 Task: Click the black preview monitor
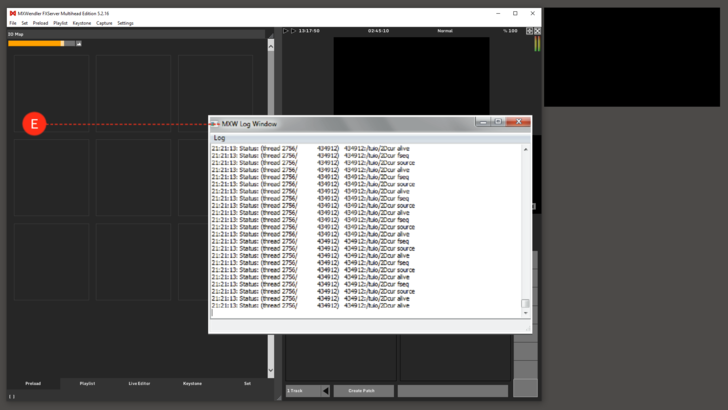pos(411,77)
